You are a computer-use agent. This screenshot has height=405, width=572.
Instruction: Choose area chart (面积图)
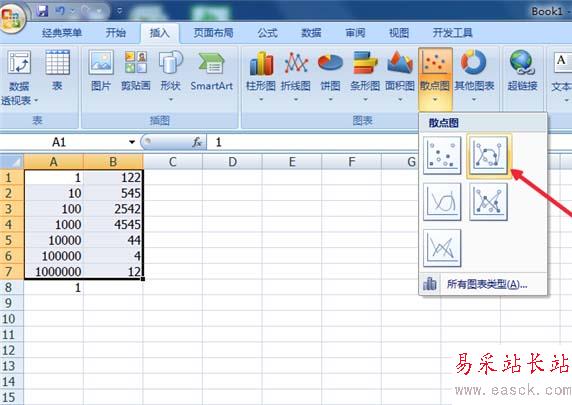(400, 76)
